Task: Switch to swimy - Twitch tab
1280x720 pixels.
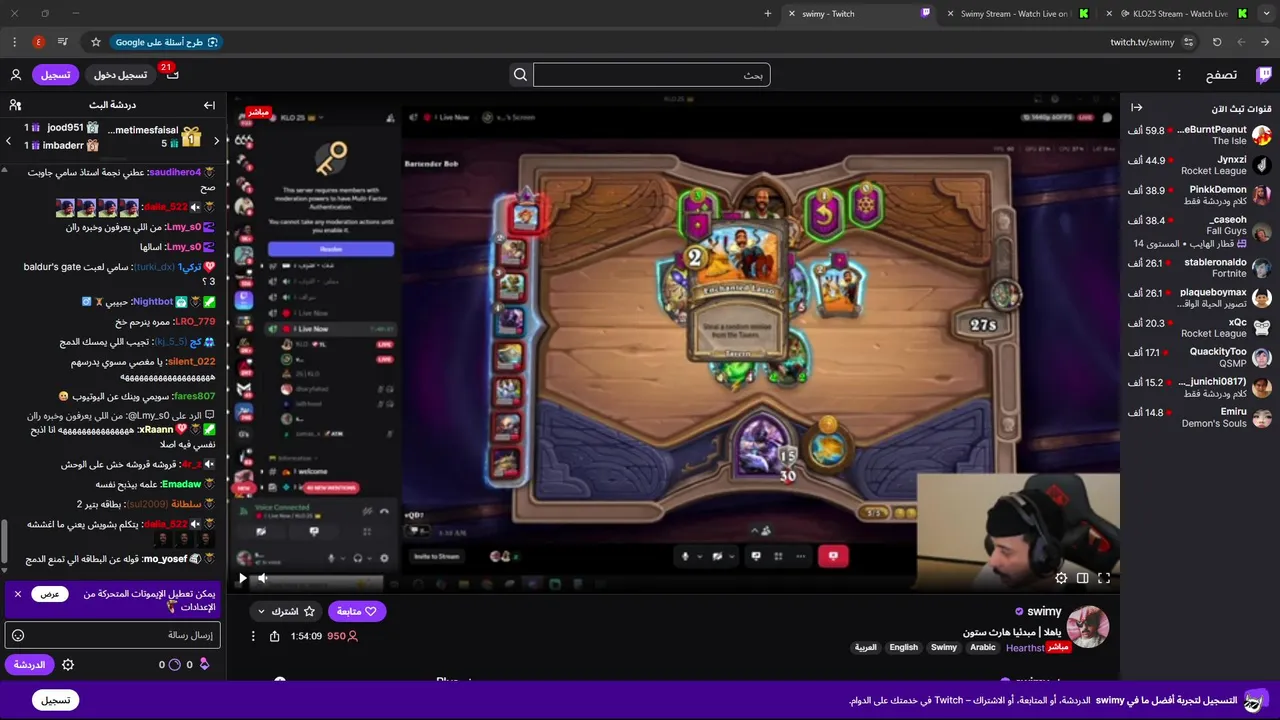Action: (x=859, y=14)
